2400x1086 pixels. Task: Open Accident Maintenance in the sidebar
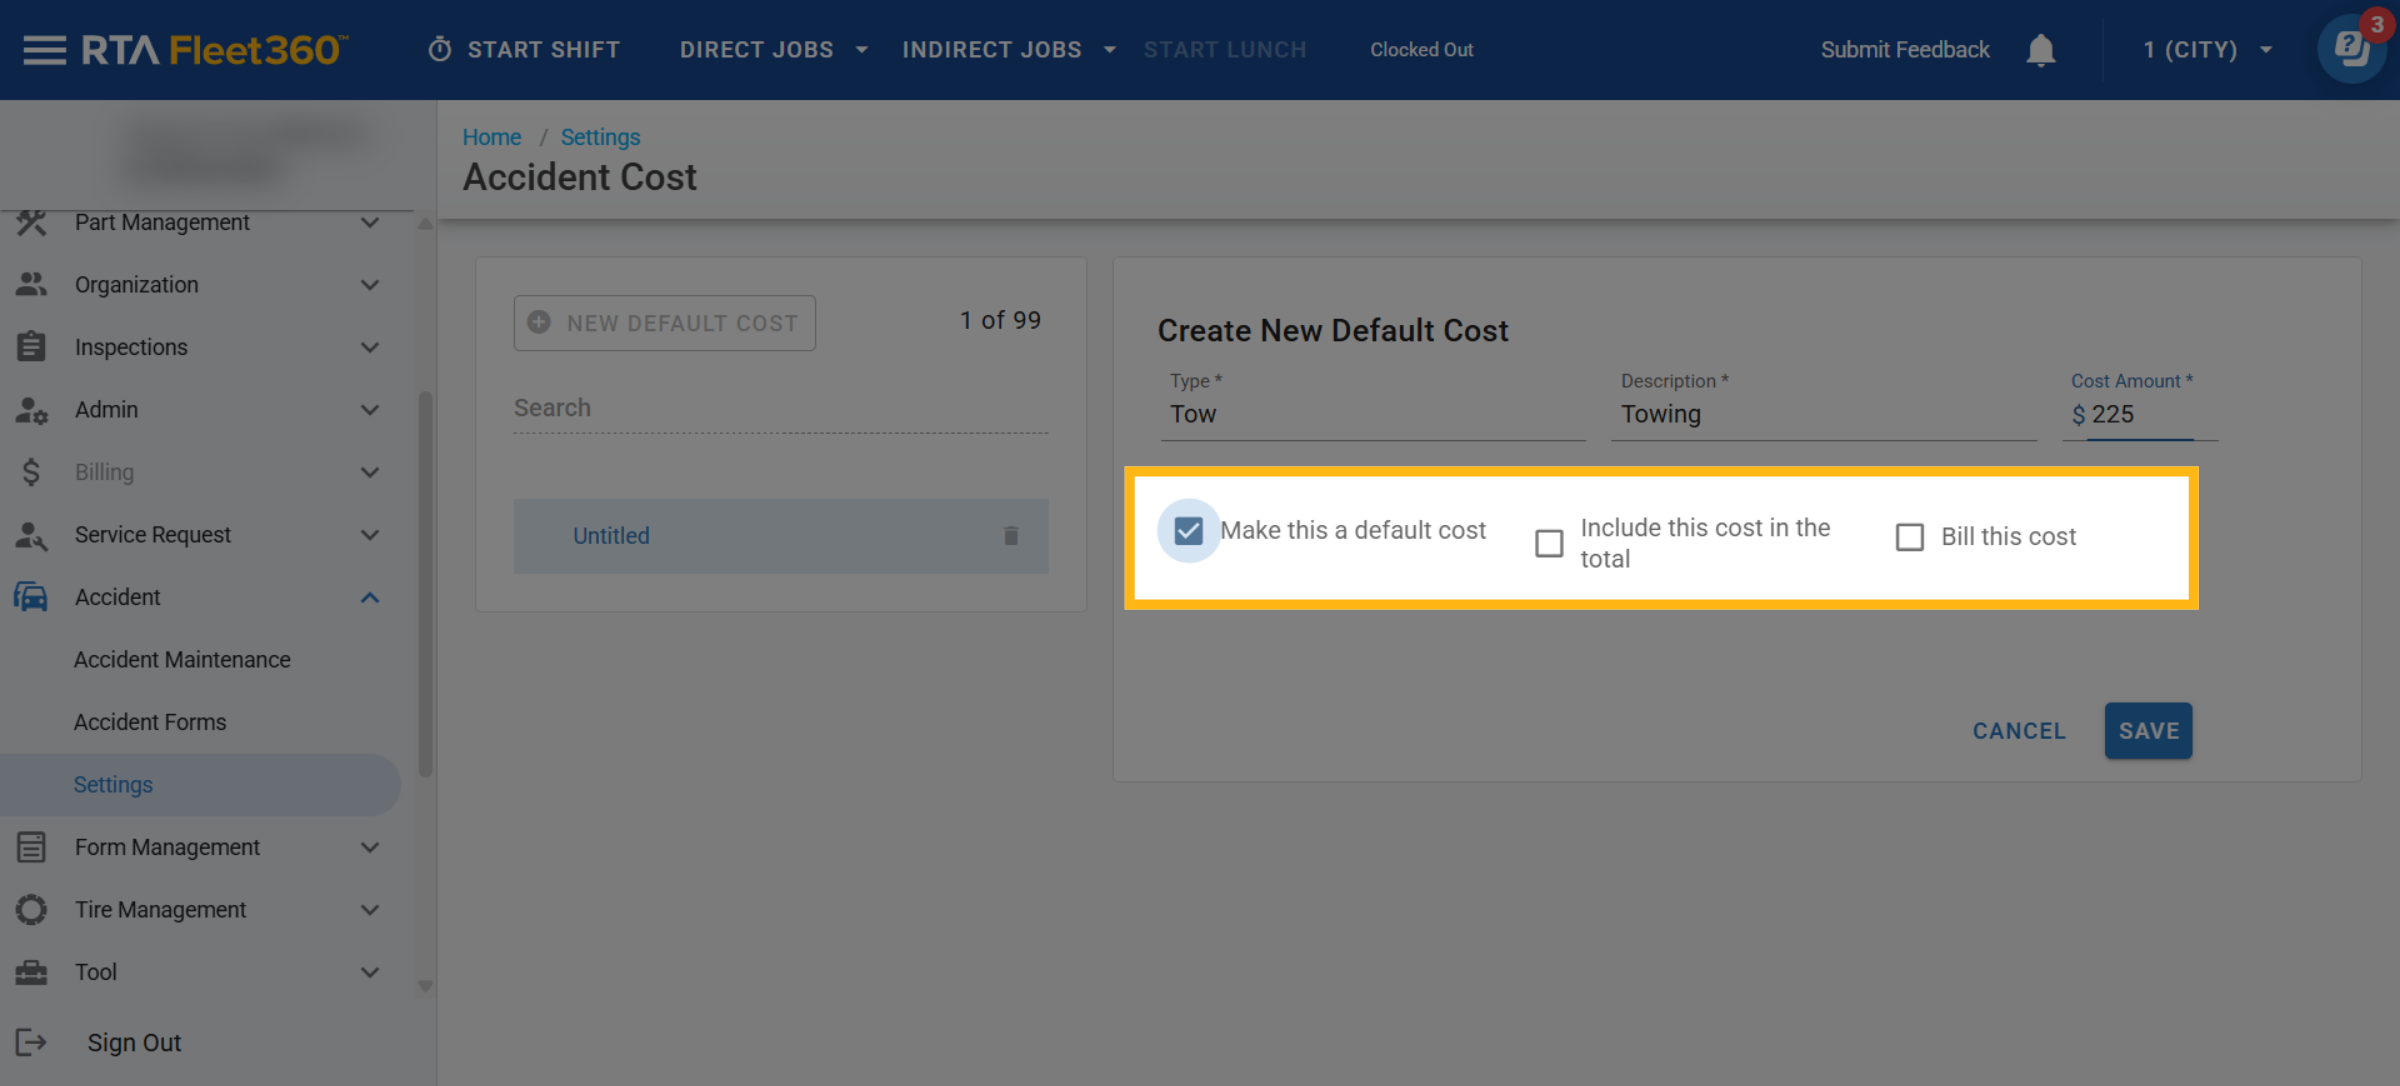point(182,660)
